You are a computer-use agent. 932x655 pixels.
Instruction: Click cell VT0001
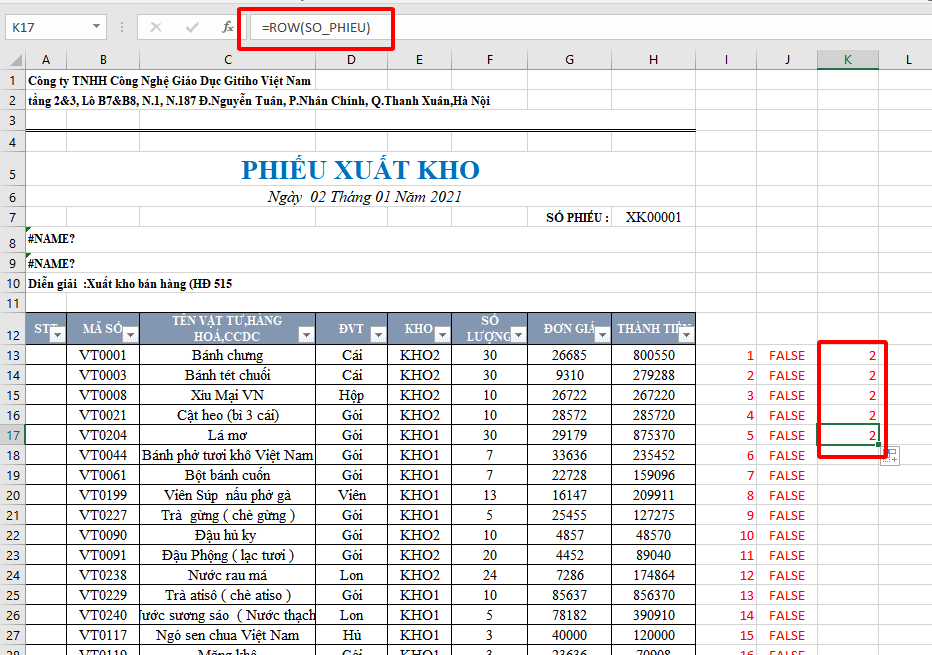[103, 355]
